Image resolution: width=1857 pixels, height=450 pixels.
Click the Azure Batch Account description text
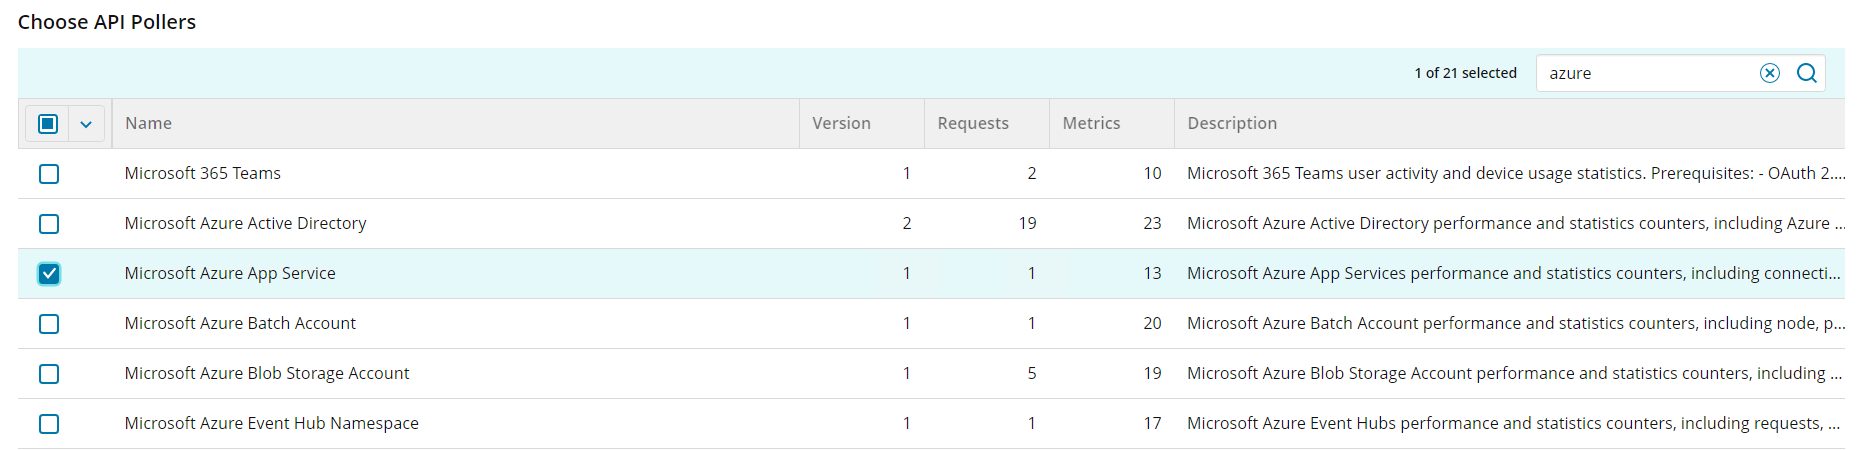[1516, 323]
